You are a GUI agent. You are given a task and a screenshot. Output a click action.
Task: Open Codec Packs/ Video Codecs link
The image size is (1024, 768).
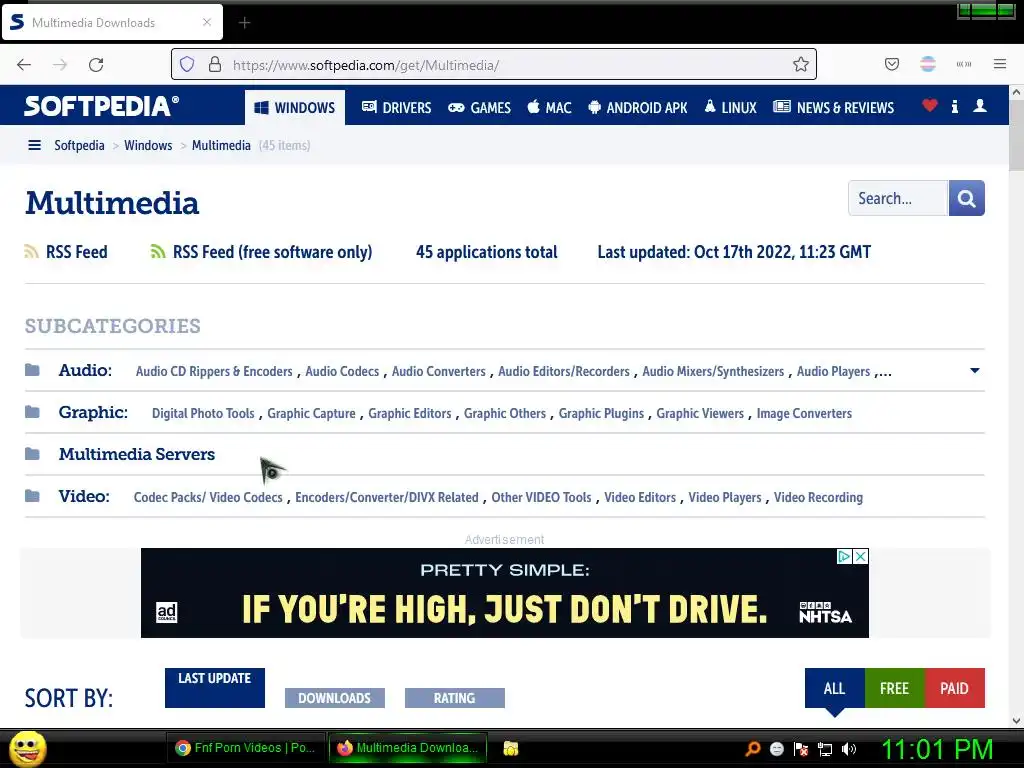[x=208, y=497]
